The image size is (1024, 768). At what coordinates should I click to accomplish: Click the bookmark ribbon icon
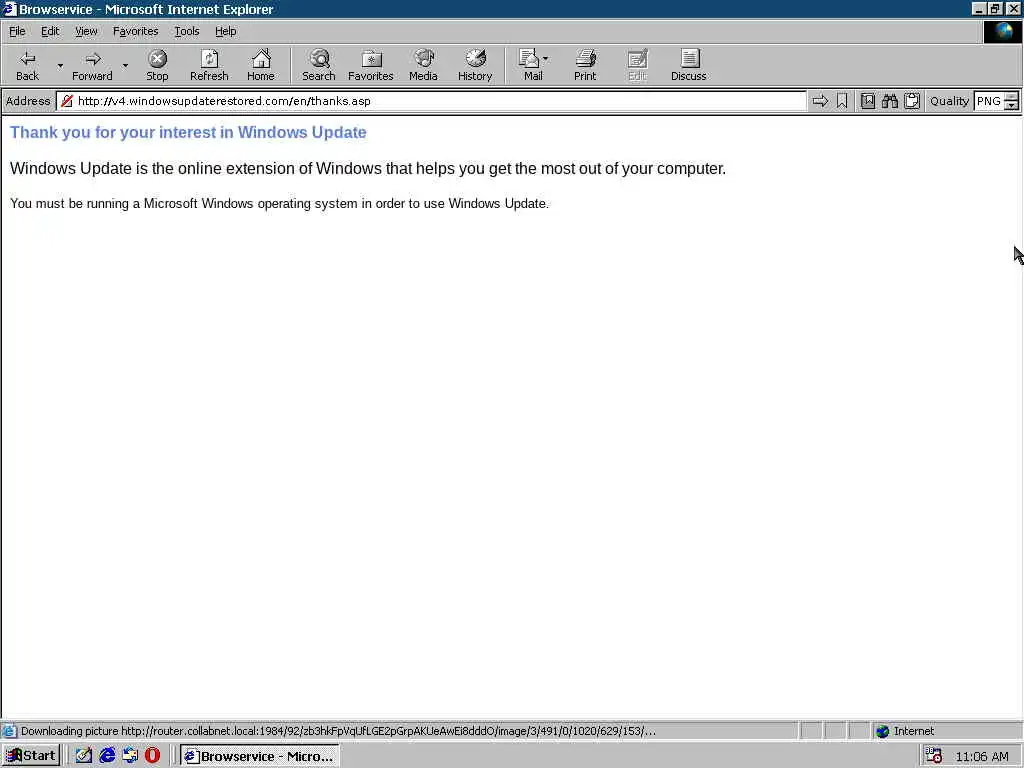tap(842, 101)
